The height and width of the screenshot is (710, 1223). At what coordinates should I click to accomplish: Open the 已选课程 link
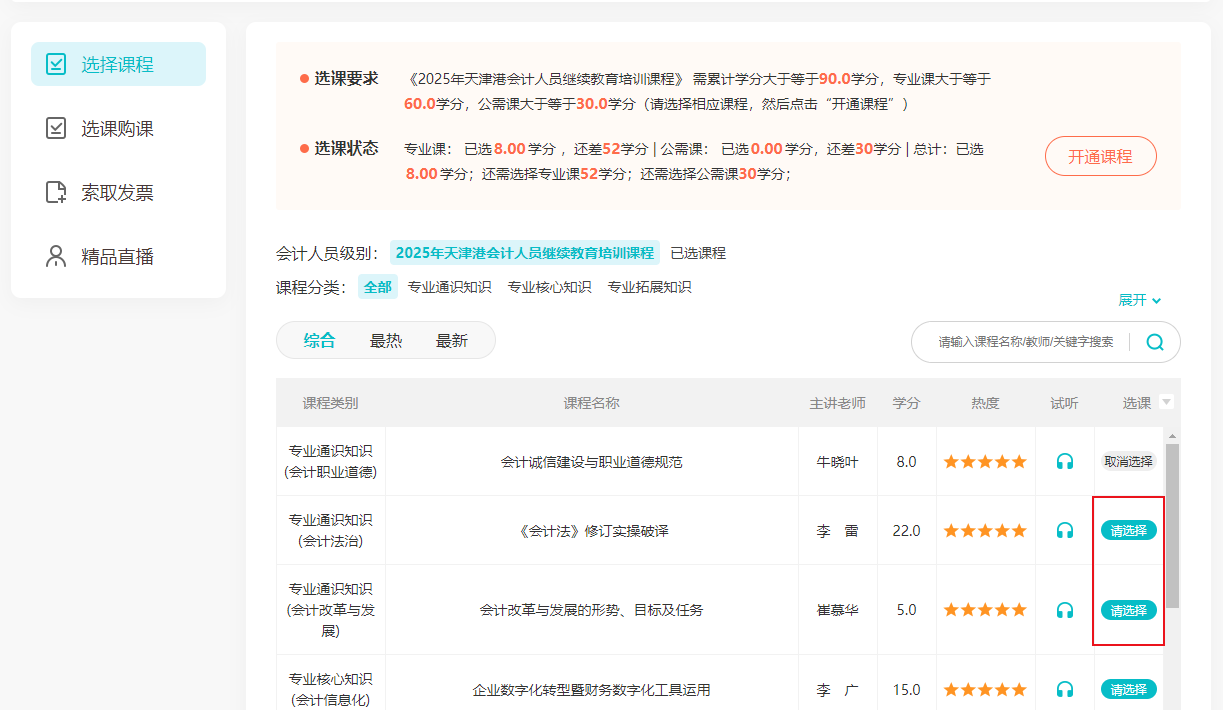pyautogui.click(x=698, y=253)
